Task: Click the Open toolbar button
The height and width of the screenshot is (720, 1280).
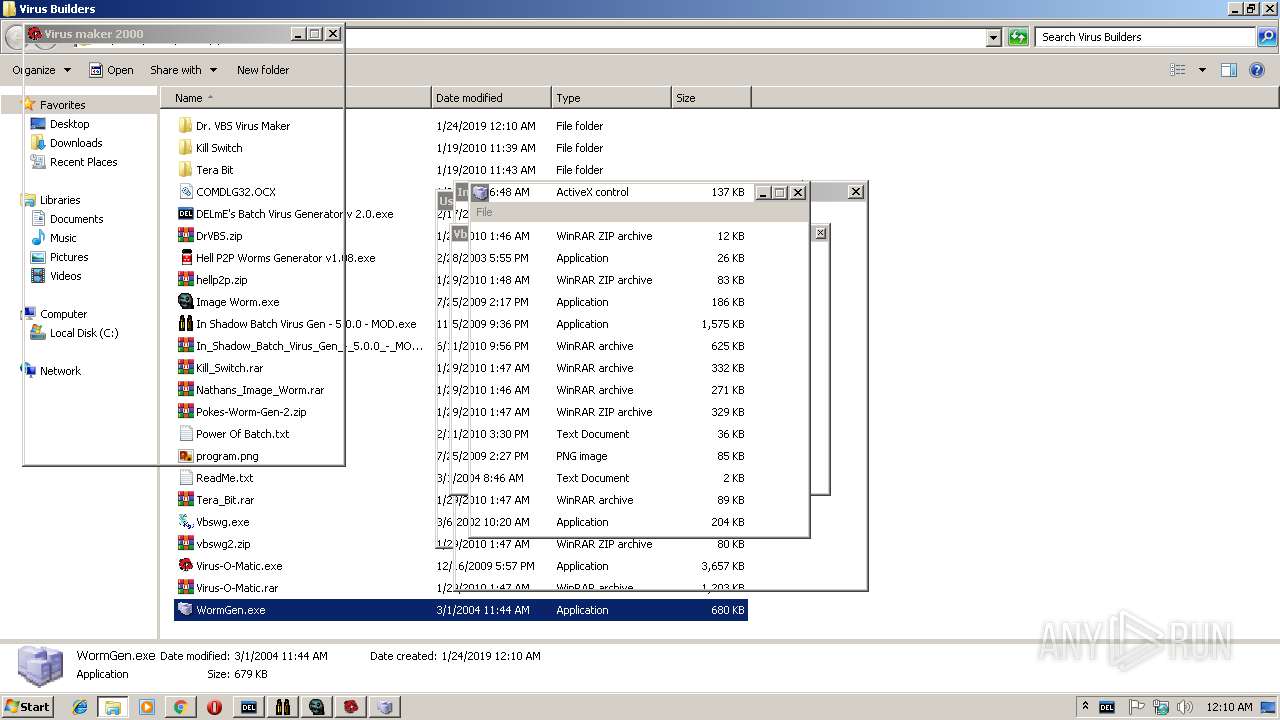Action: [x=111, y=70]
